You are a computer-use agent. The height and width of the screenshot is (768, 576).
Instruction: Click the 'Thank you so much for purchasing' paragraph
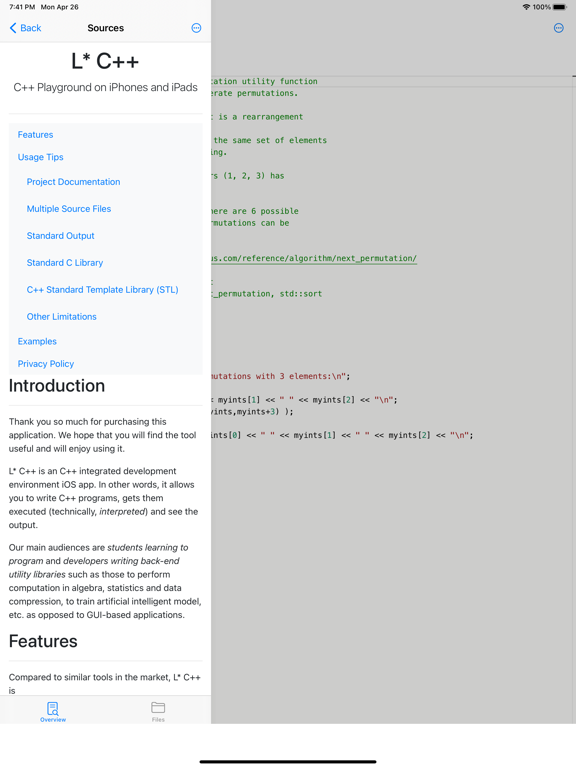click(103, 435)
